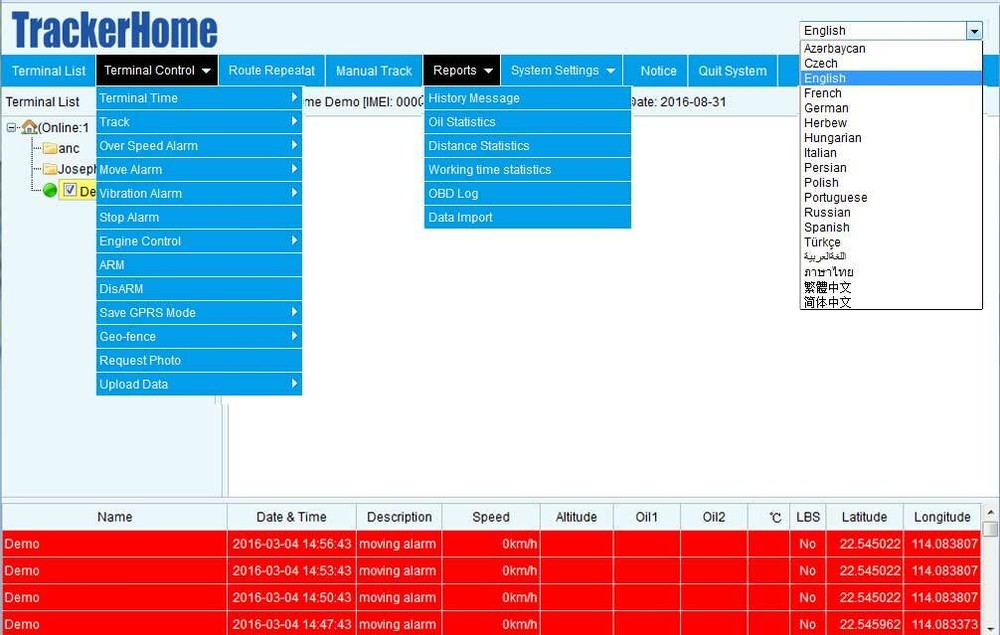Uncheck the De terminal checkbox

tap(70, 190)
